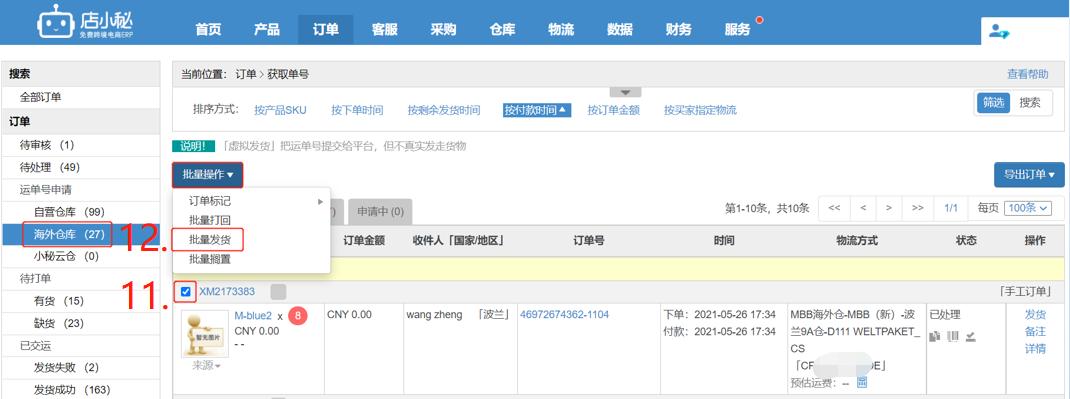The height and width of the screenshot is (399, 1070).
Task: Choose 批量发货 from the batch menu
Action: click(209, 239)
